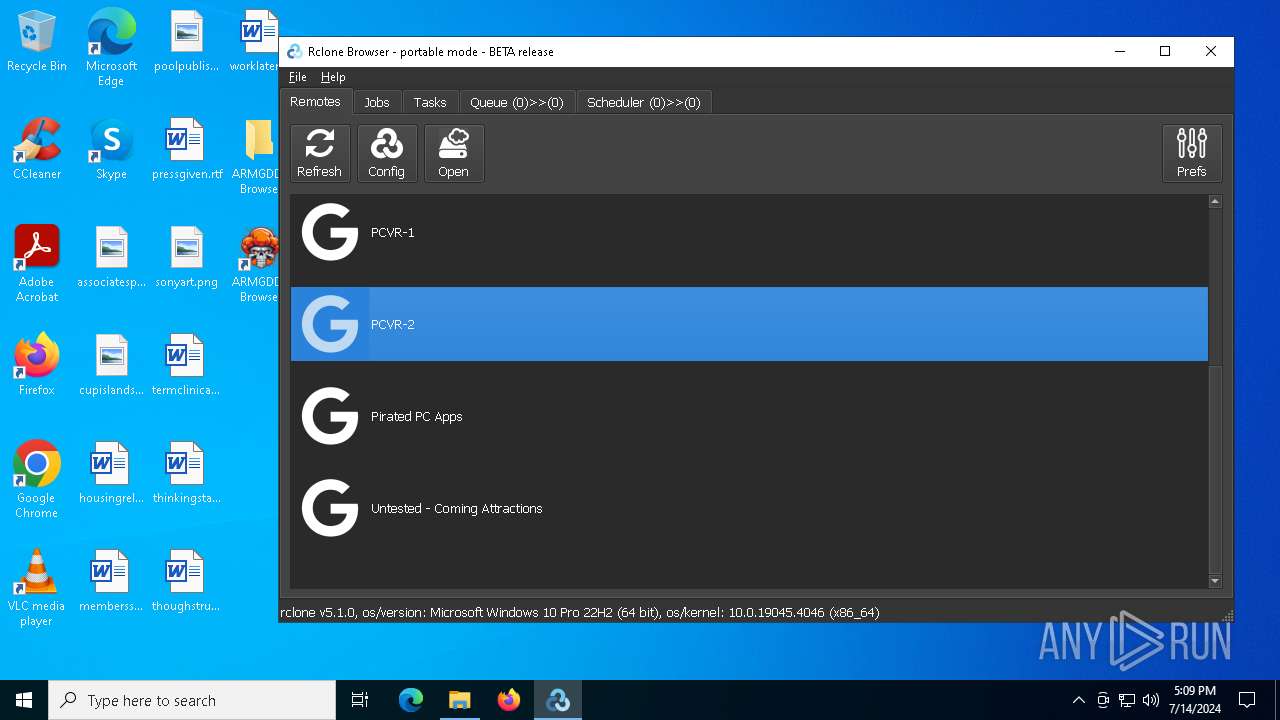This screenshot has width=1280, height=720.
Task: Click the Refresh remotes button
Action: pos(320,153)
